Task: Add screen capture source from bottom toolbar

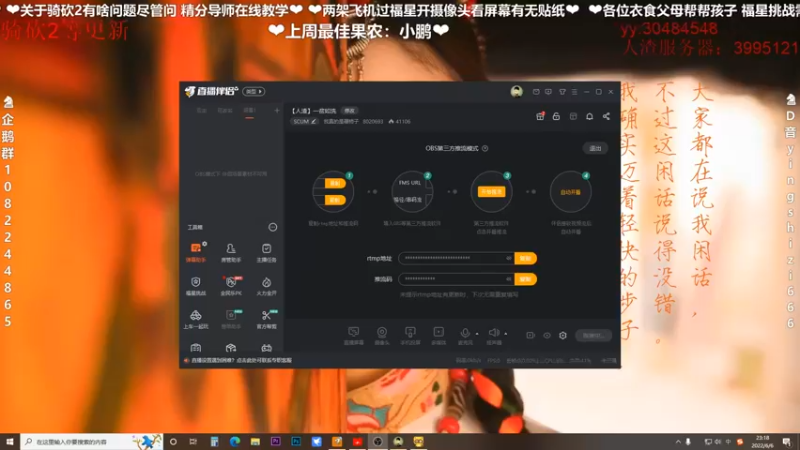Action: tap(354, 336)
